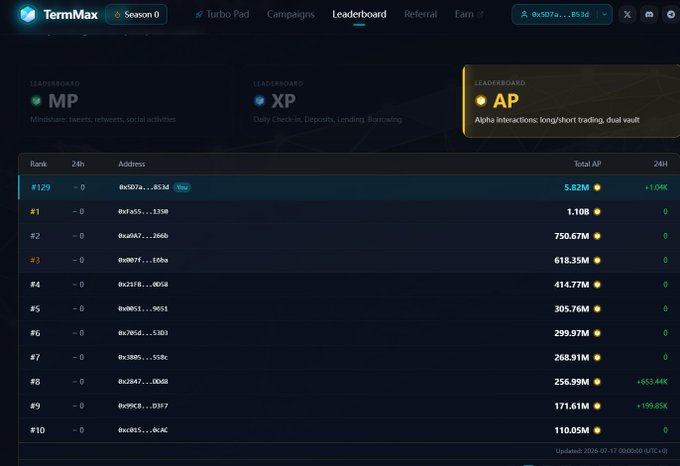
Task: Click rank #6 address 0x705d...53D3
Action: (143, 333)
